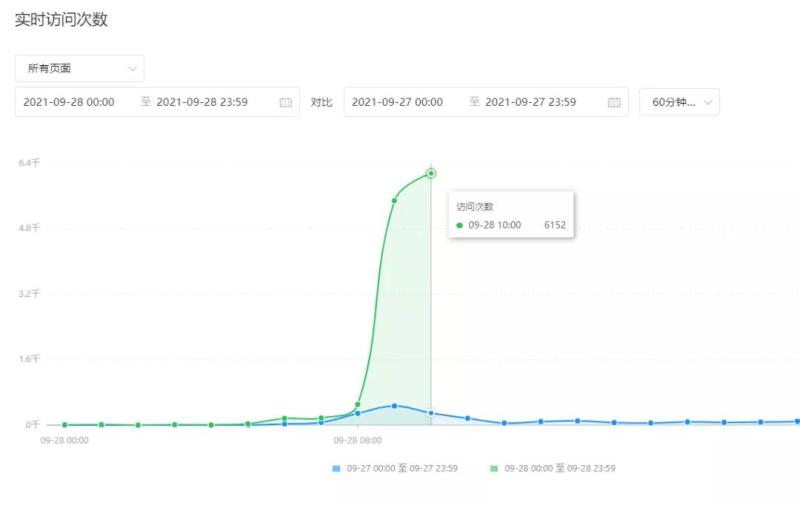The height and width of the screenshot is (505, 800).
Task: Click y-axis label 4.8千
Action: [29, 228]
